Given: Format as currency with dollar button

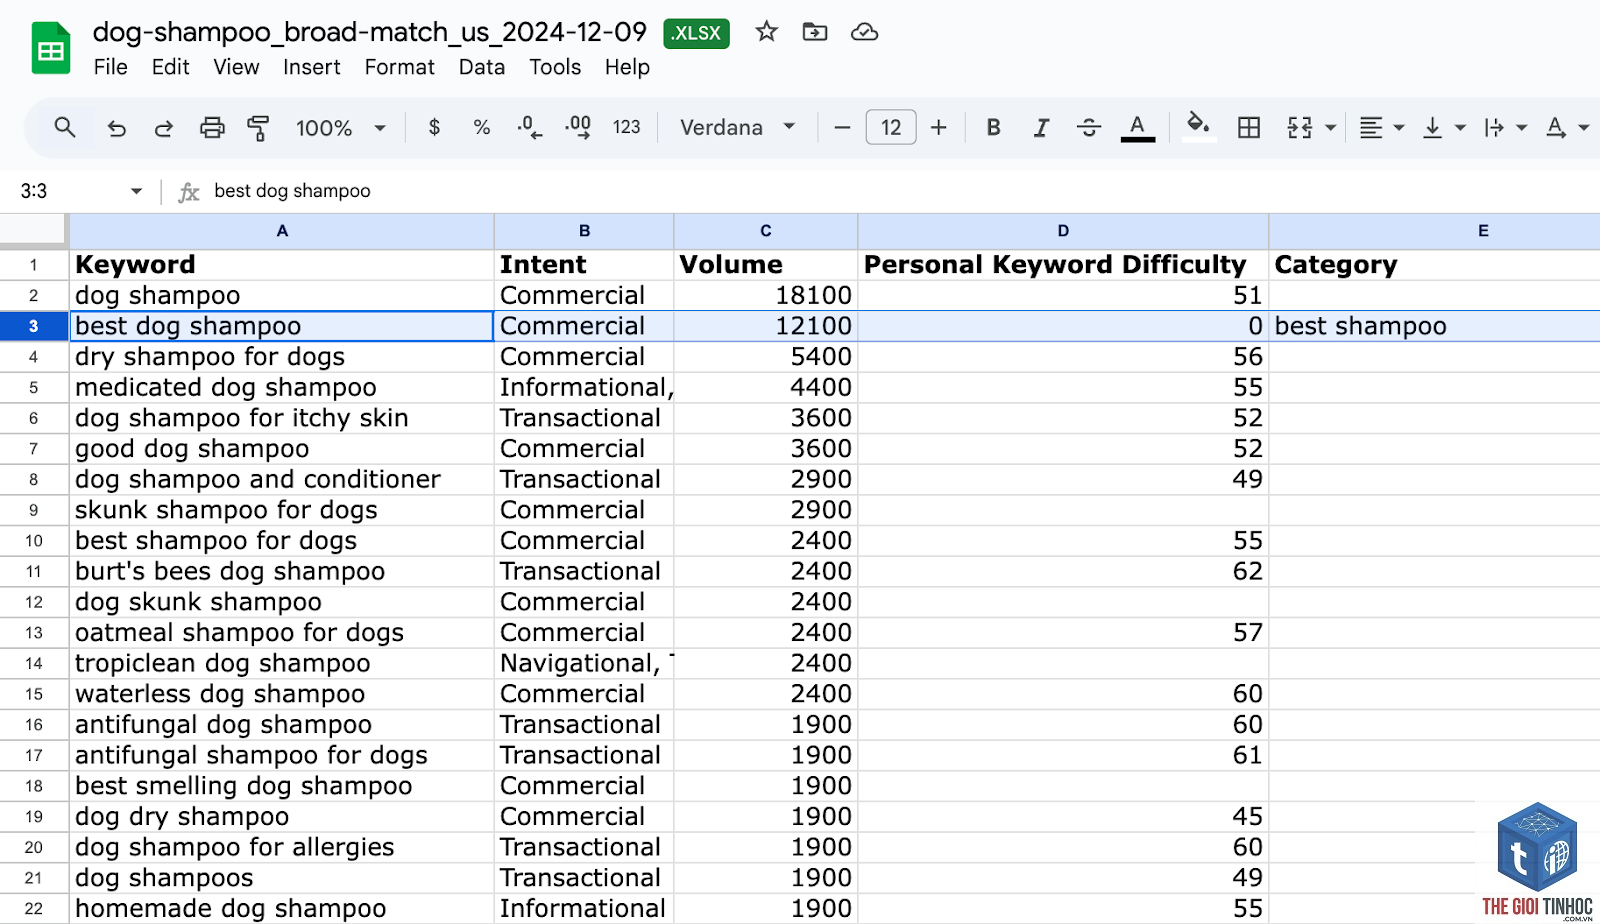Looking at the screenshot, I should coord(434,127).
